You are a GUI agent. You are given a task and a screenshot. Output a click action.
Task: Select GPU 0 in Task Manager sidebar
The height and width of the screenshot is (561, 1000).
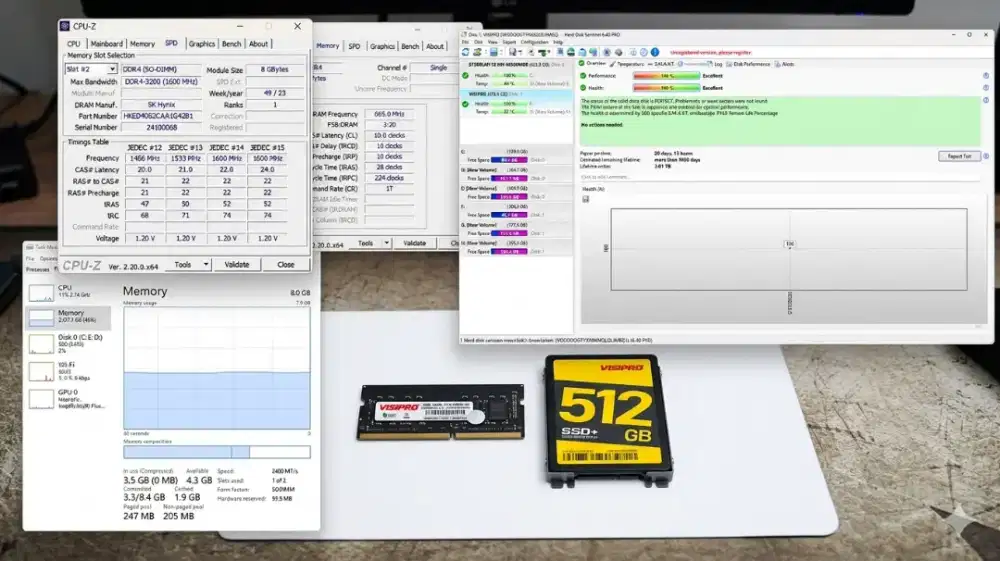[x=68, y=399]
